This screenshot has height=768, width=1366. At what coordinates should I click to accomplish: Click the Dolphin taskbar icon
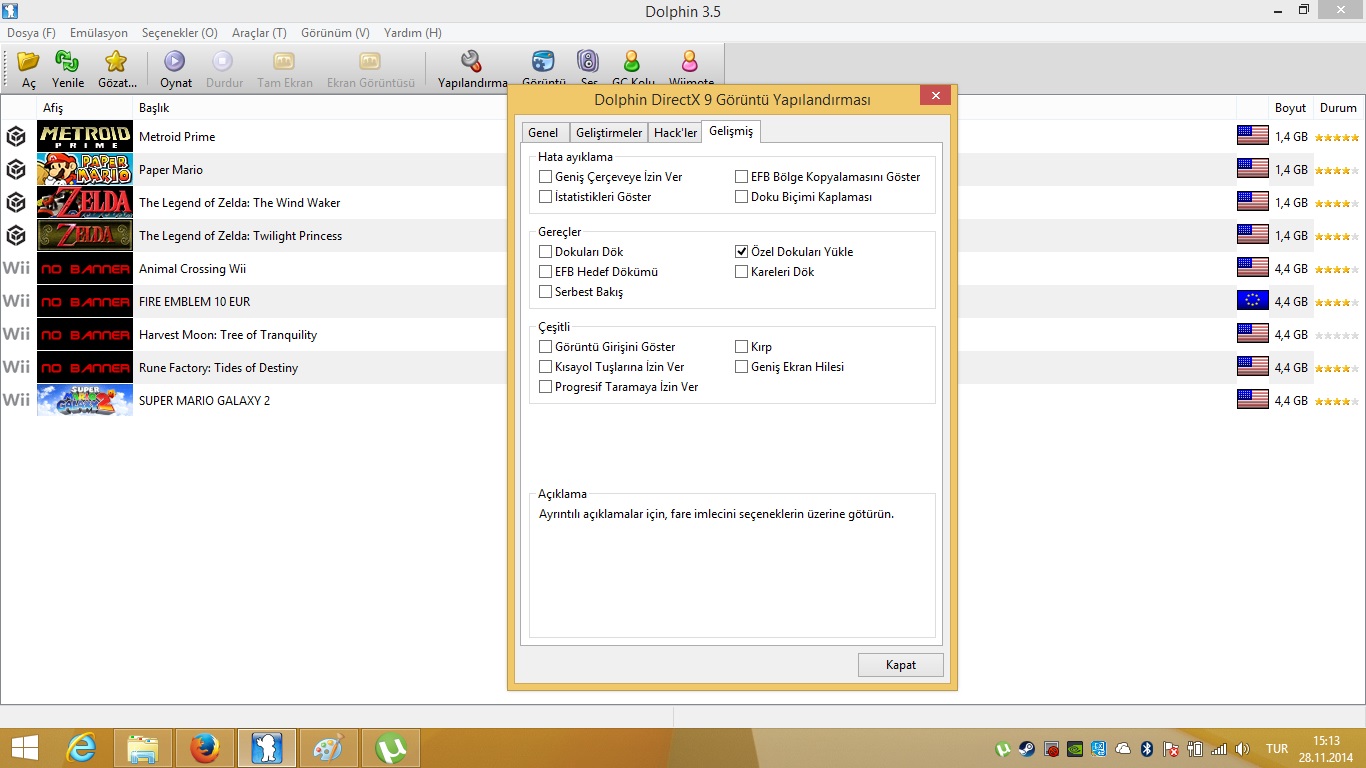coord(267,748)
